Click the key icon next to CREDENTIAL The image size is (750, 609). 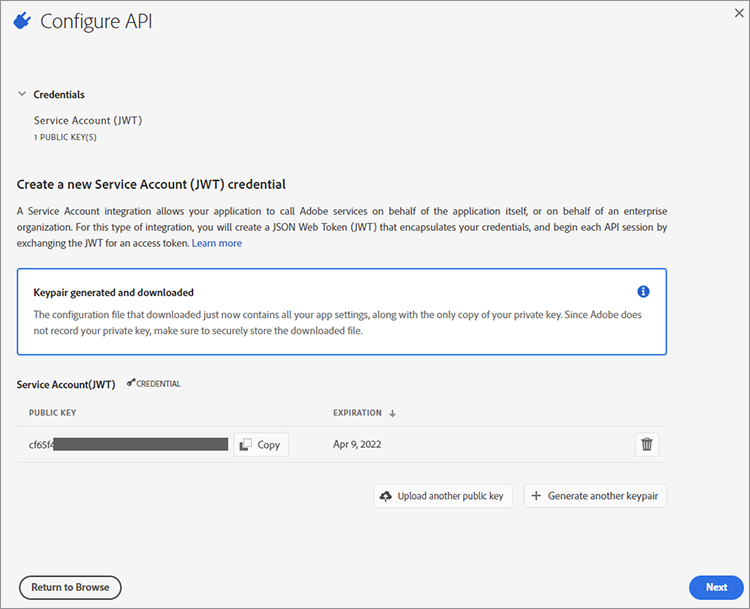coord(131,383)
